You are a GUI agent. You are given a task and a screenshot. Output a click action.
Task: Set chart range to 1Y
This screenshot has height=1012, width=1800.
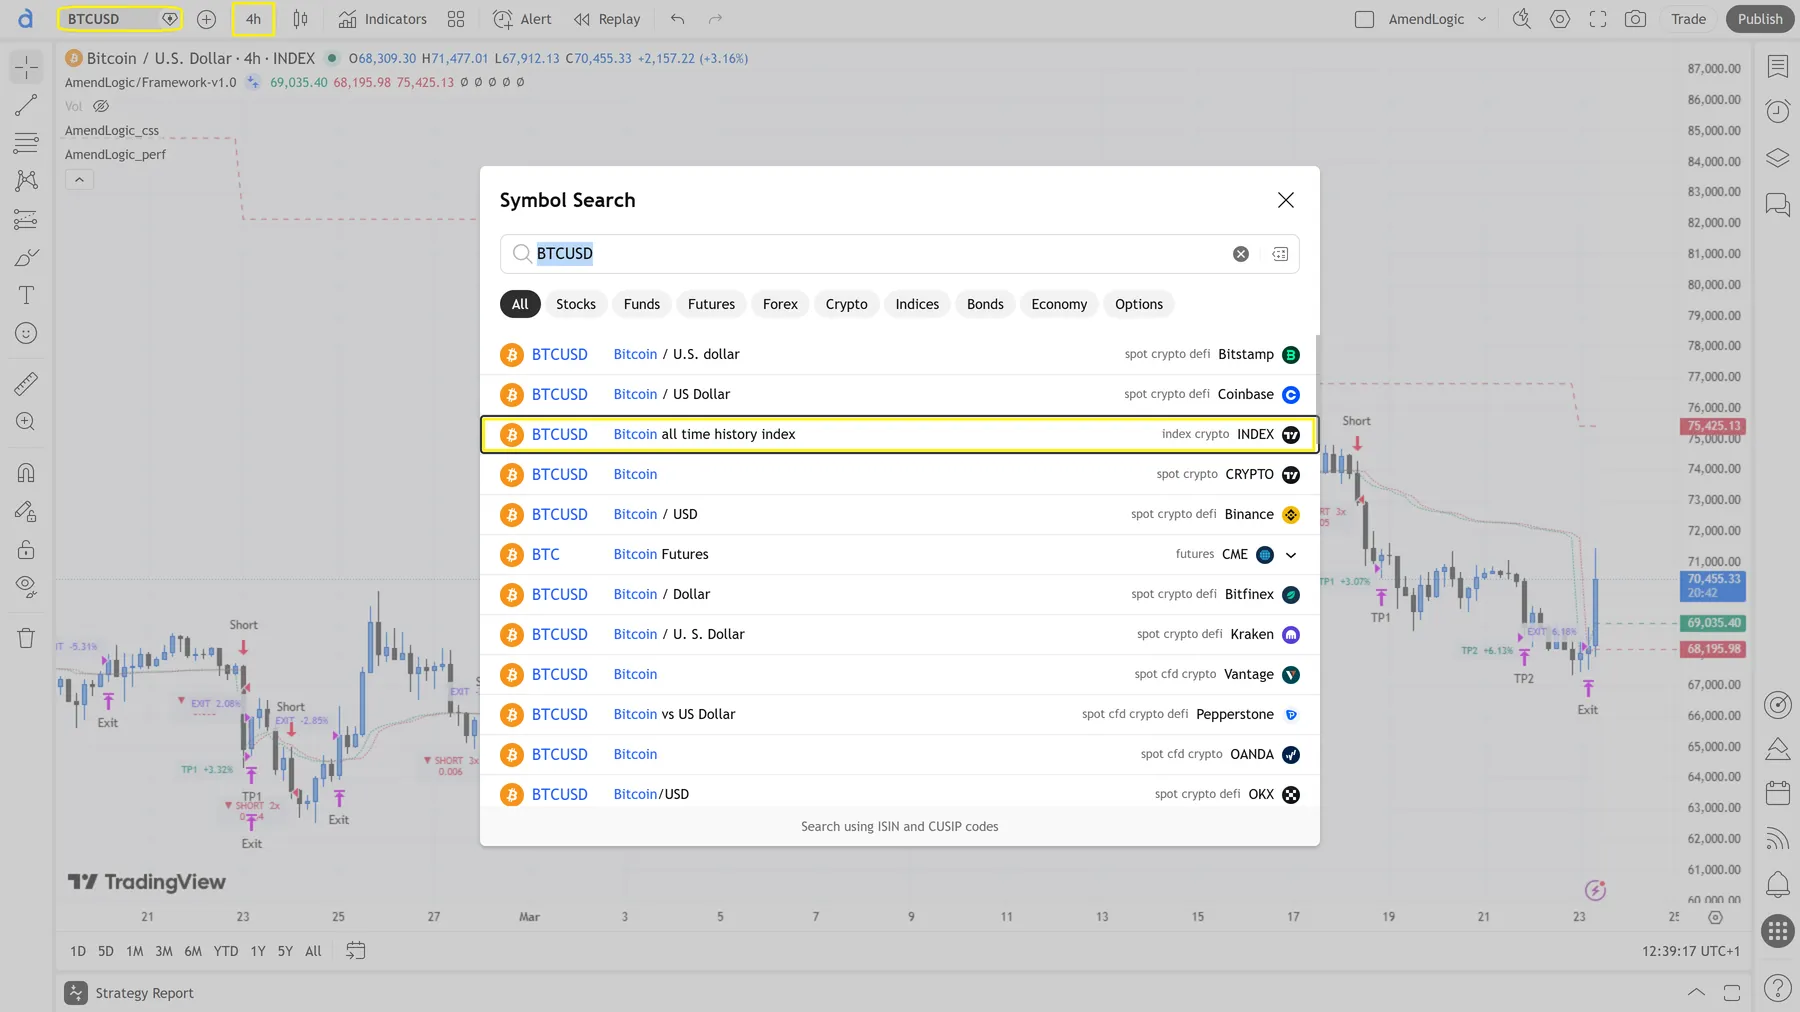click(258, 951)
